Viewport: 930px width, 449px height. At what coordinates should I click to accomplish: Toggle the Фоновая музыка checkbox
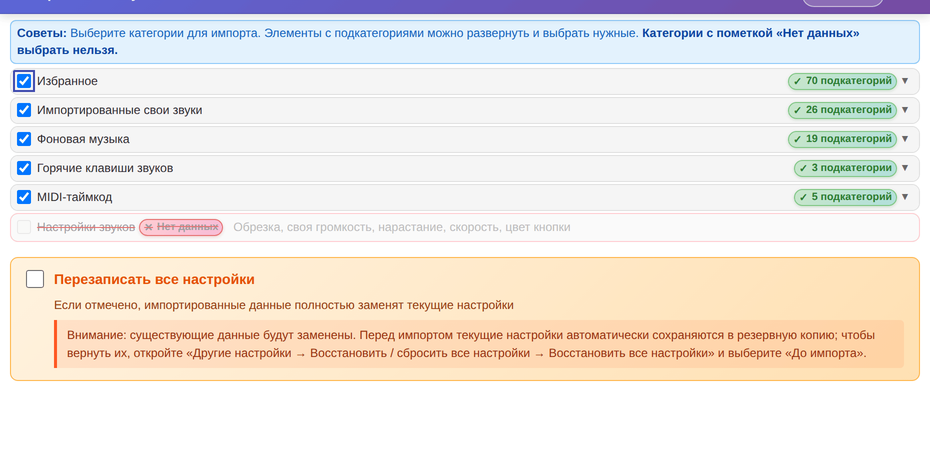click(24, 139)
